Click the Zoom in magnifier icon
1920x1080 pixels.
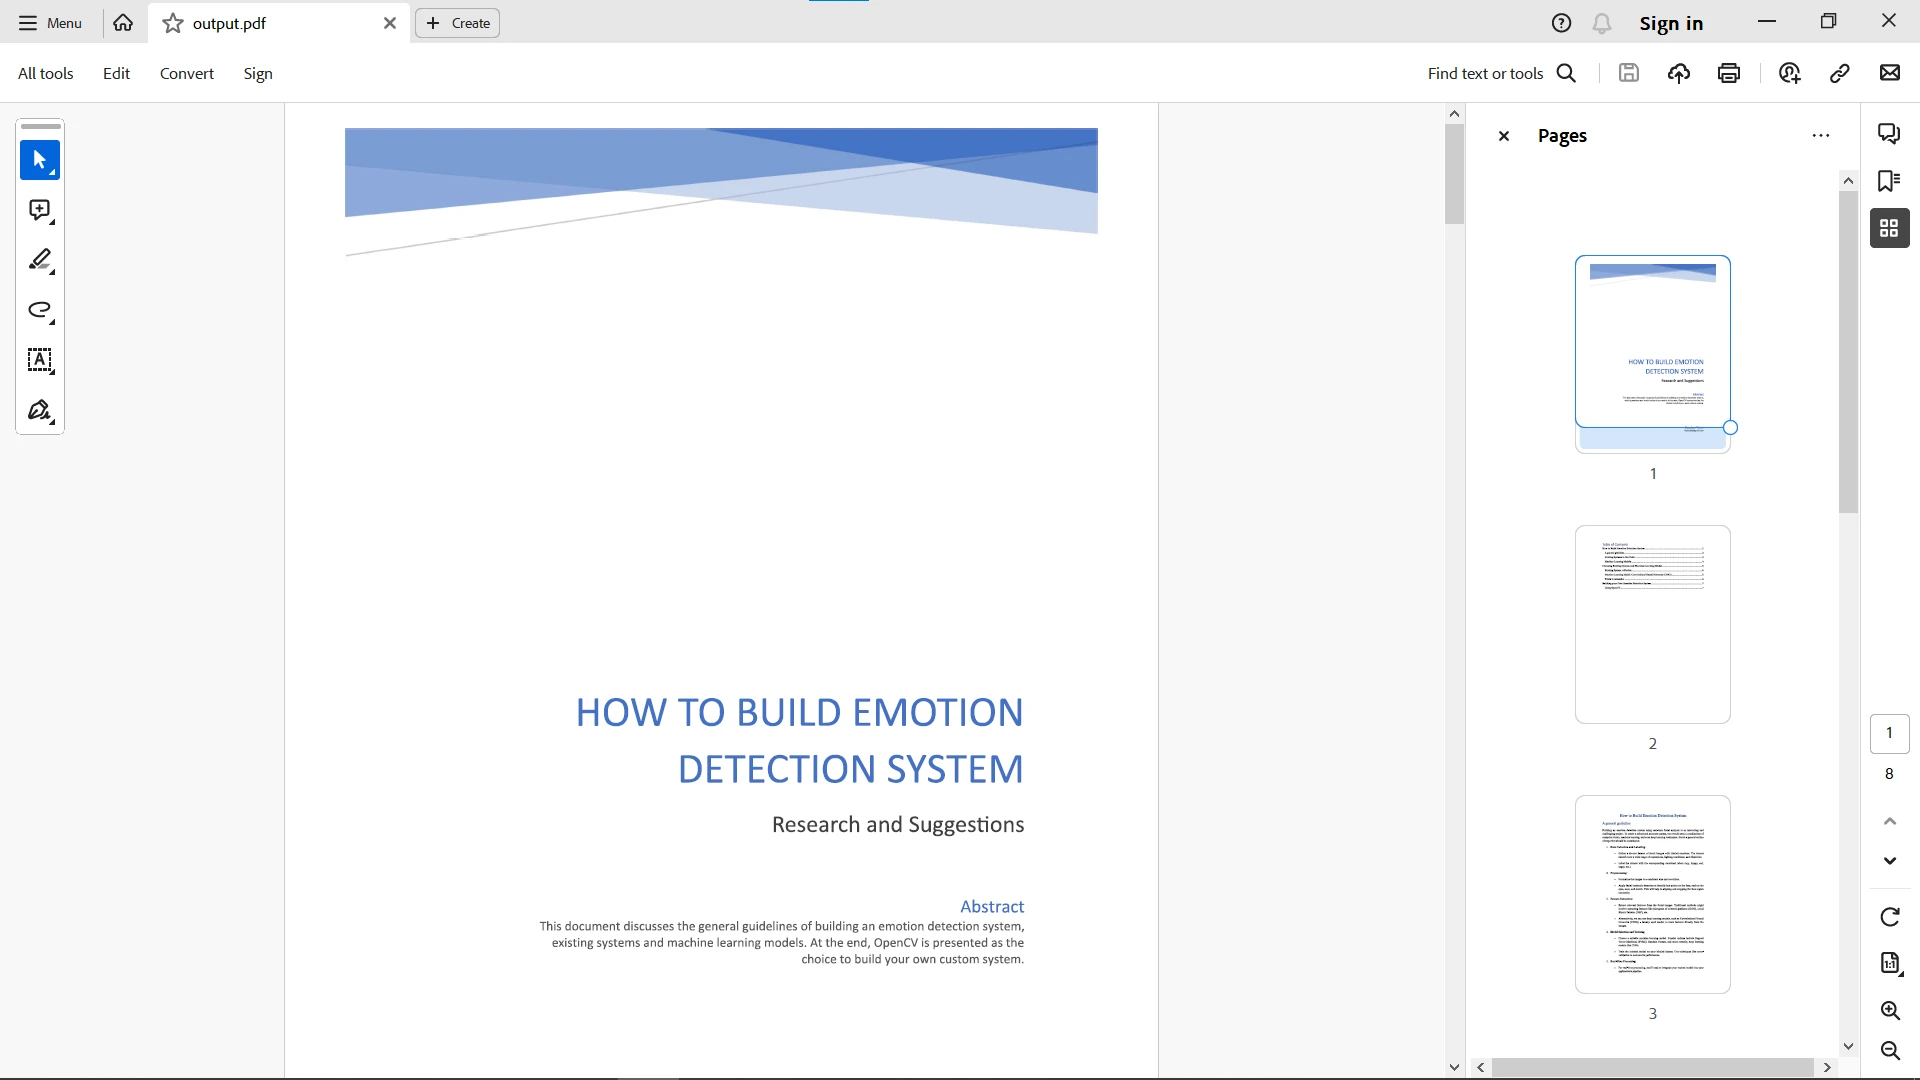coord(1889,1011)
